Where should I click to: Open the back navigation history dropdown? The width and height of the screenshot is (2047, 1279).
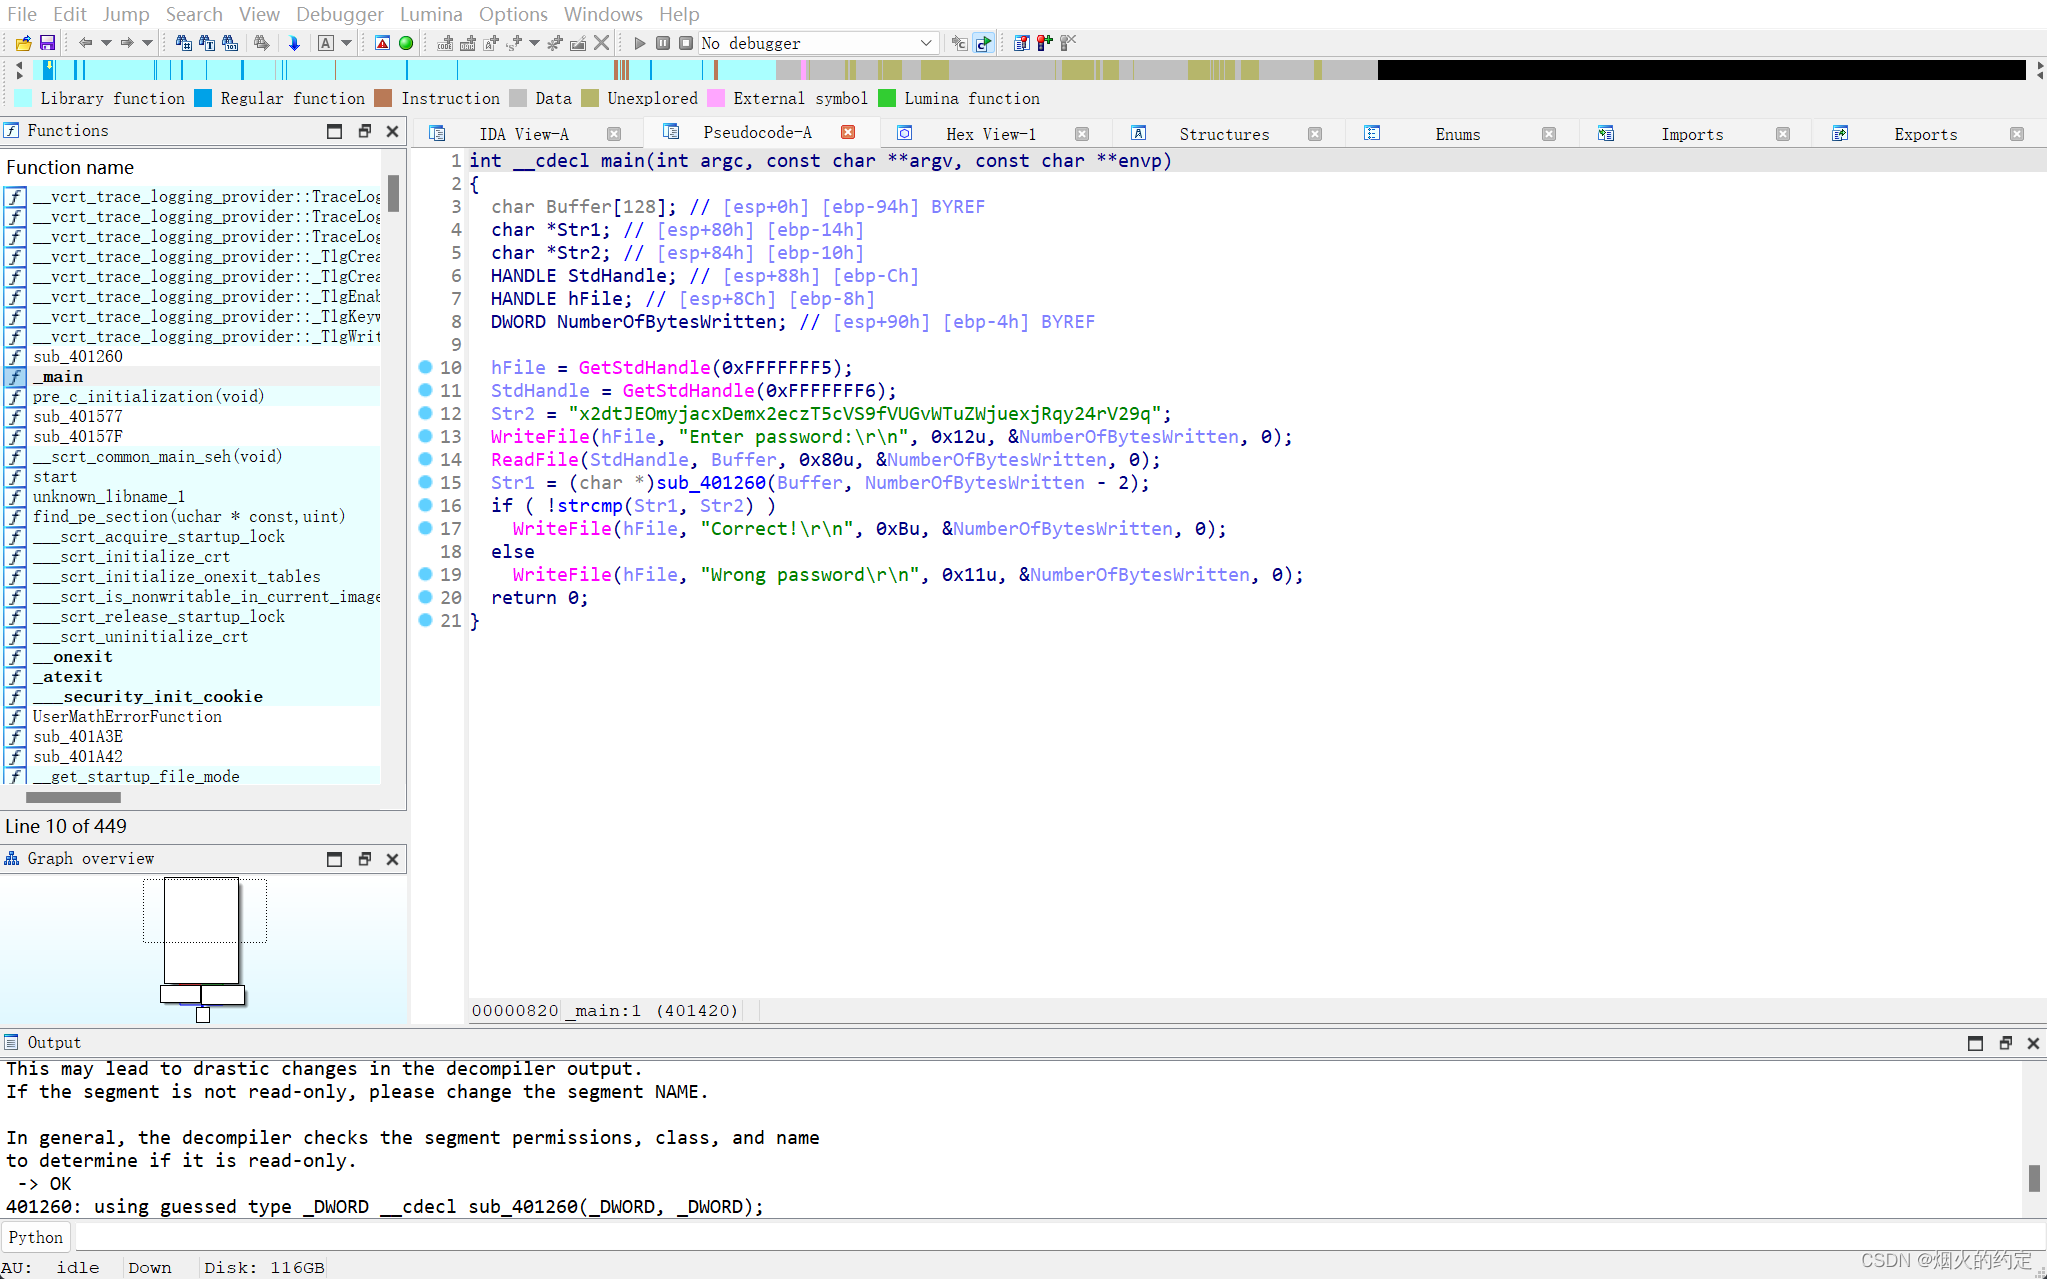tap(106, 43)
